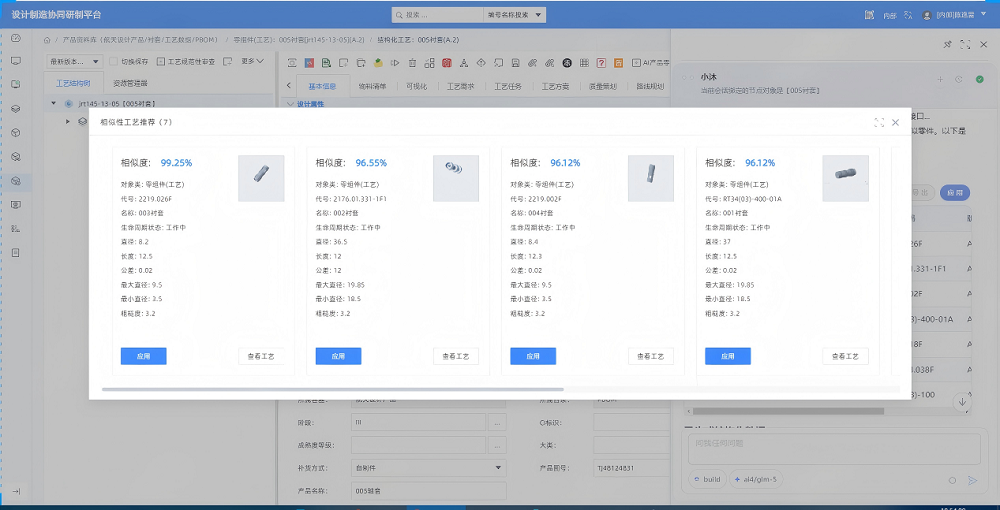This screenshot has height=510, width=1000.
Task: Close the assistant side panel
Action: (x=983, y=45)
